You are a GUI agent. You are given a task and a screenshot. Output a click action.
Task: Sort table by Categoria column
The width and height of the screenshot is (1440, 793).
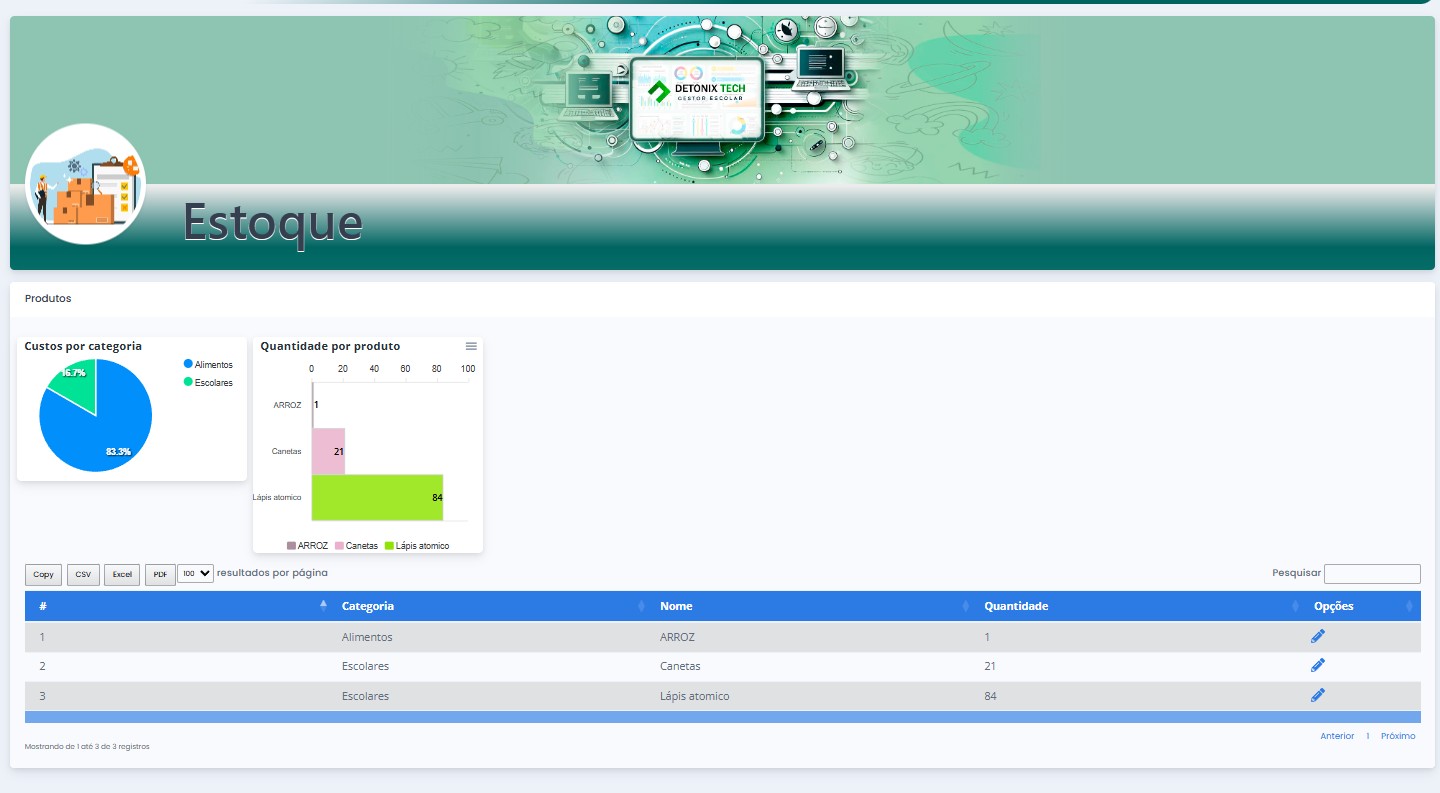tap(492, 606)
